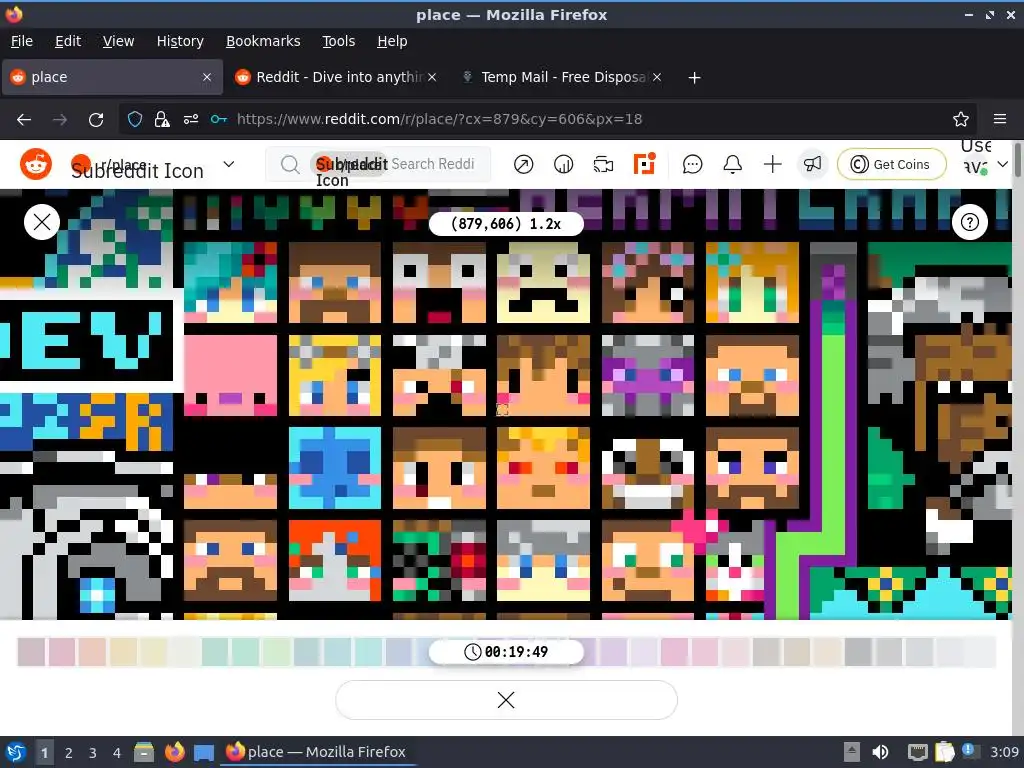Open the taskbar file manager icon

(x=144, y=752)
